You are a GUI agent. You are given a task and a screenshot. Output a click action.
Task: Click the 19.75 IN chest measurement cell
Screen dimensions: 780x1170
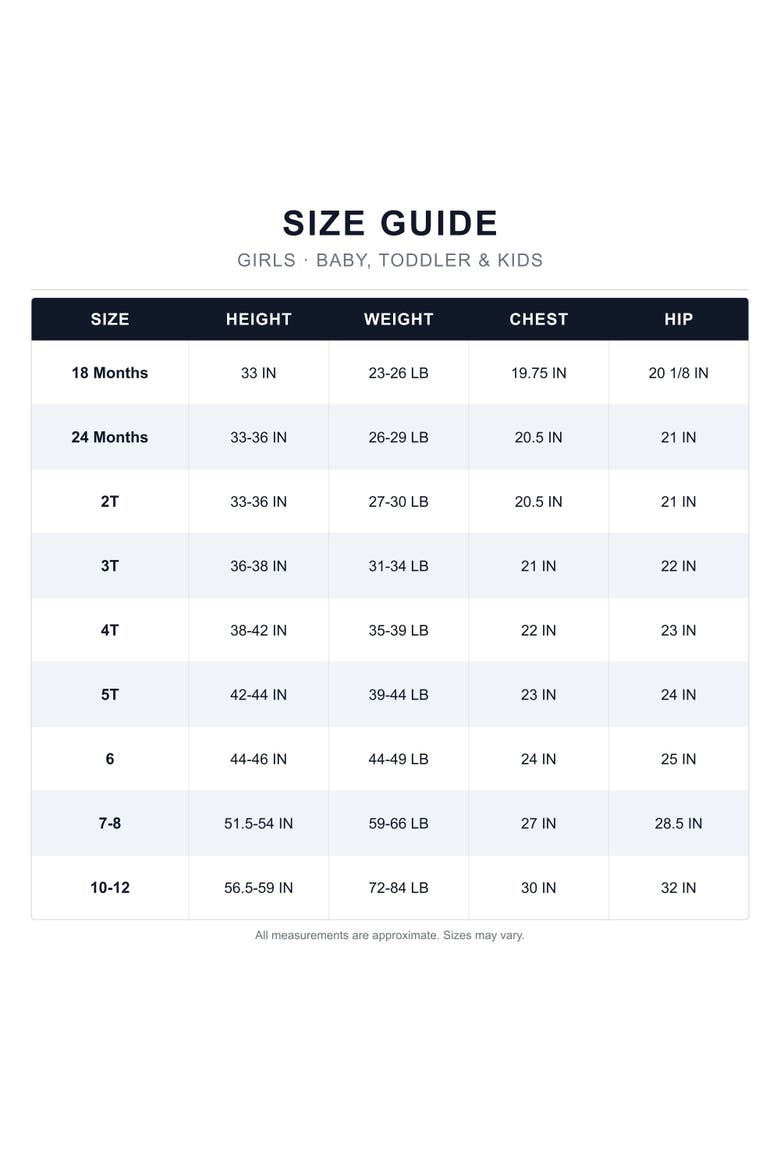(538, 373)
